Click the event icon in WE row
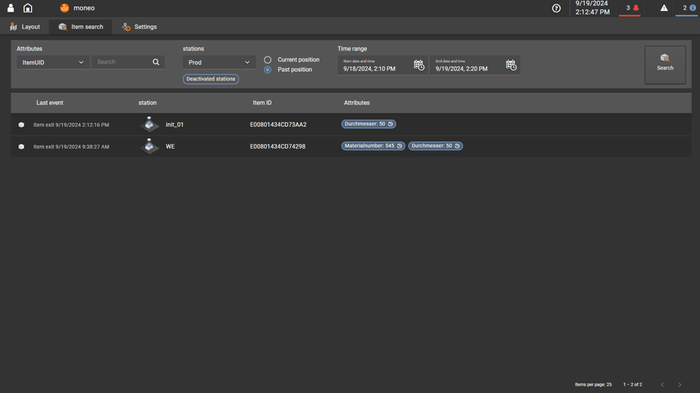700x393 pixels. coord(21,146)
